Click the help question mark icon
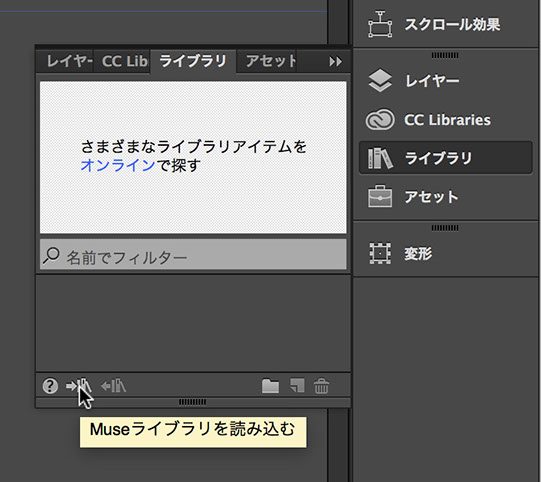The height and width of the screenshot is (482, 541). [50, 385]
